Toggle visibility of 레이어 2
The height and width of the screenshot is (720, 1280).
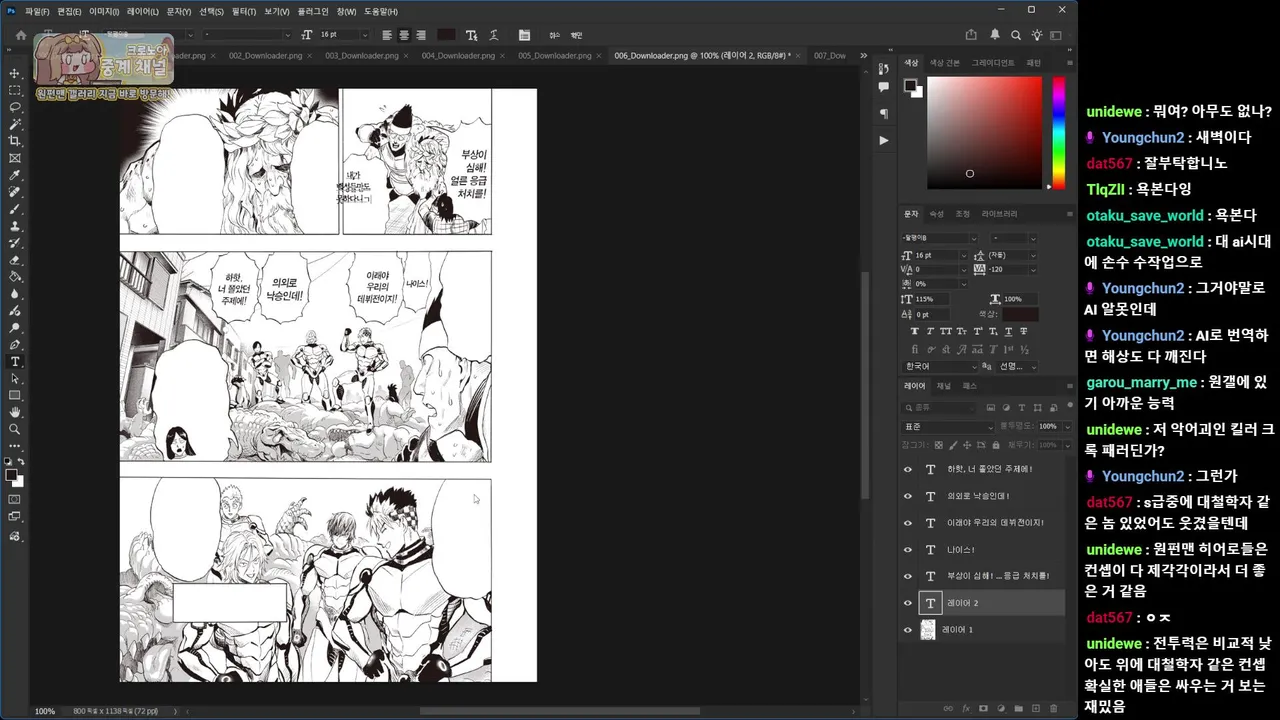908,603
